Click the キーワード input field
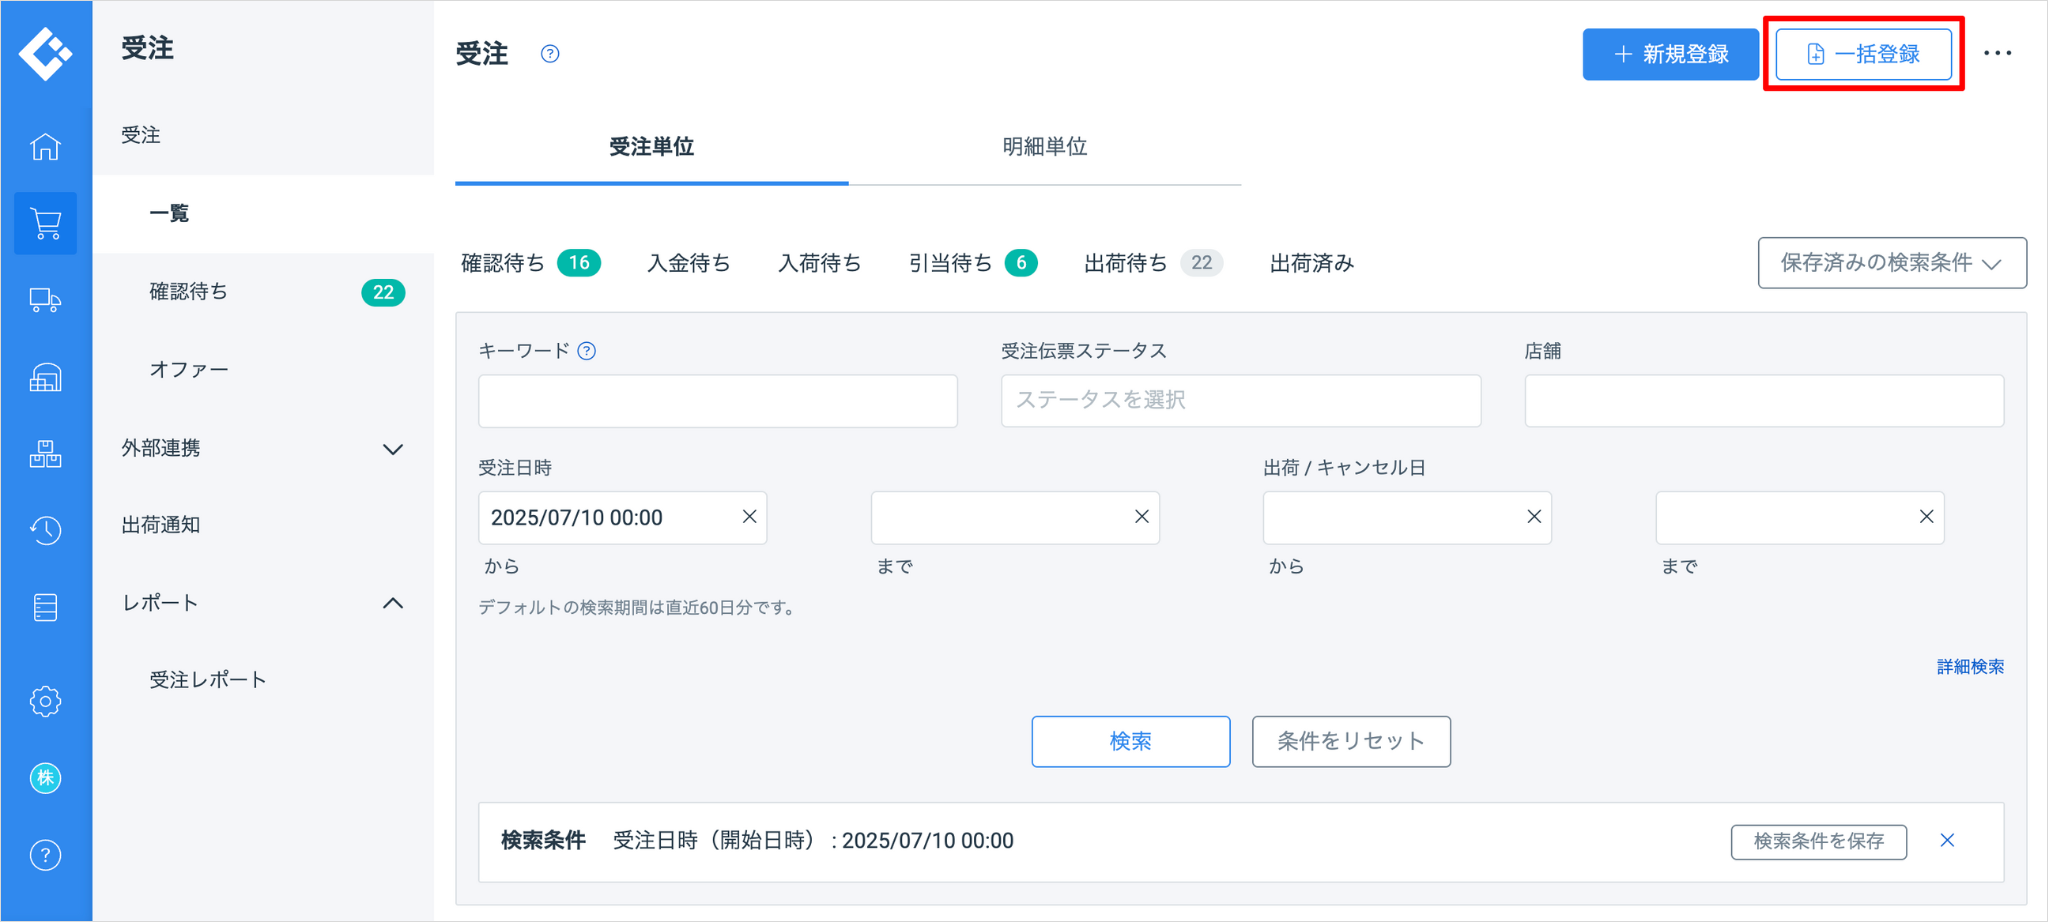The width and height of the screenshot is (2048, 922). (717, 401)
